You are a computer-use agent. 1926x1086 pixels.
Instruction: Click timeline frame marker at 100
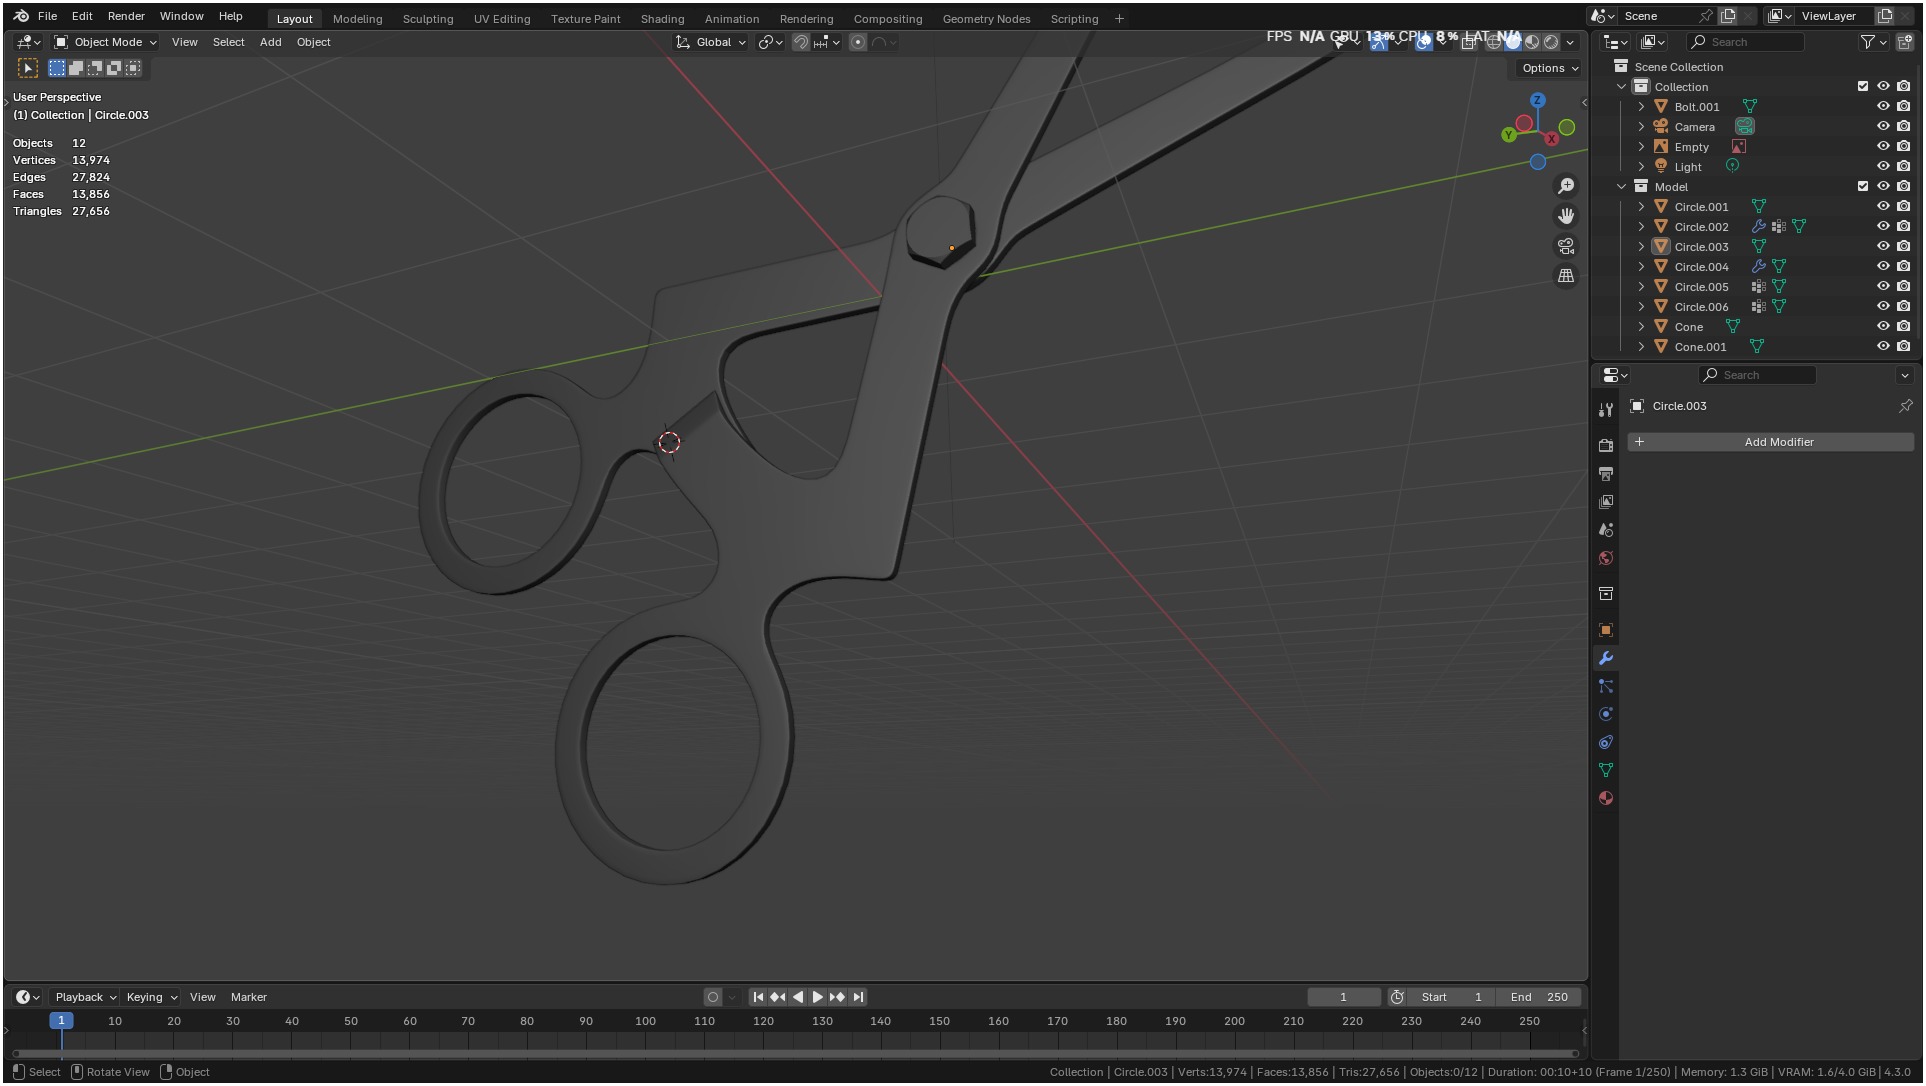[x=645, y=1021]
